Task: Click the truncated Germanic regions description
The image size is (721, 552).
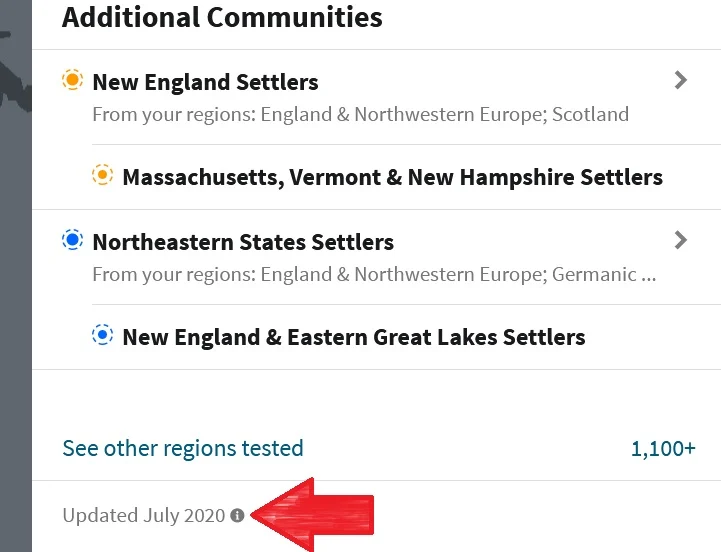Action: (x=374, y=275)
